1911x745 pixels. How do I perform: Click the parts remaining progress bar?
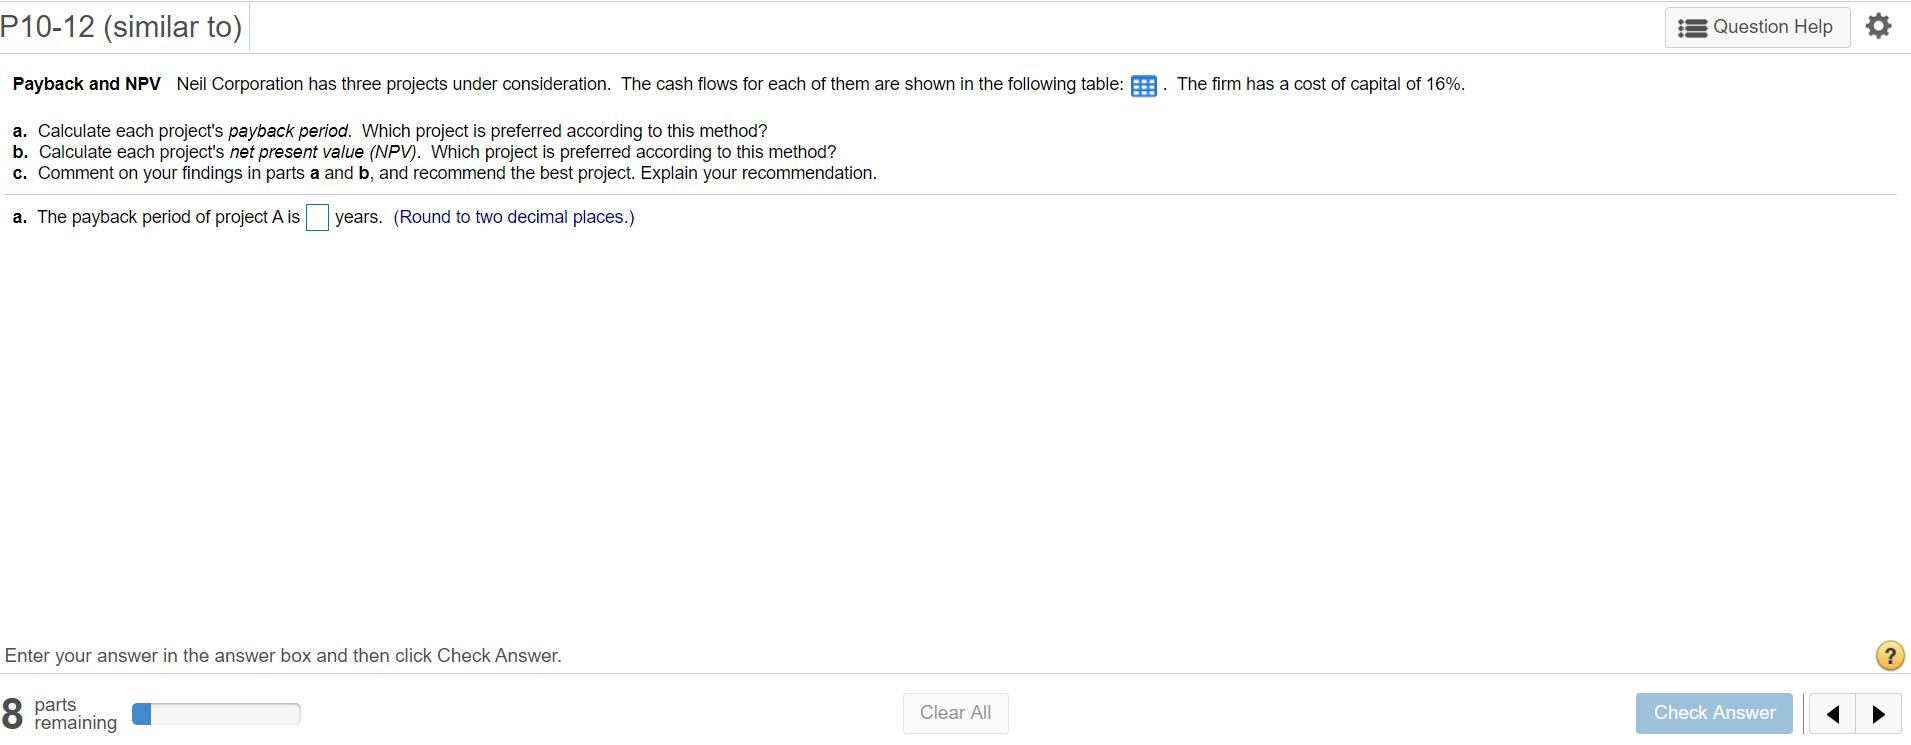point(216,713)
